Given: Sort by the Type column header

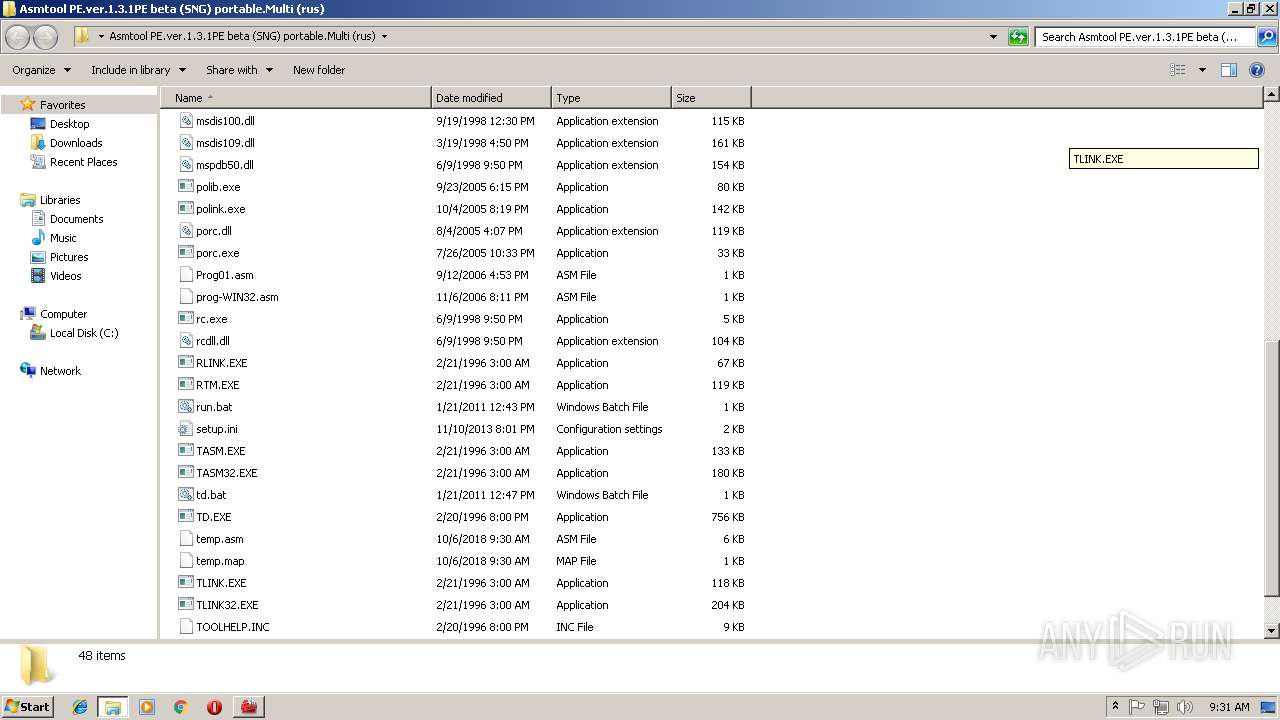Looking at the screenshot, I should click(611, 98).
